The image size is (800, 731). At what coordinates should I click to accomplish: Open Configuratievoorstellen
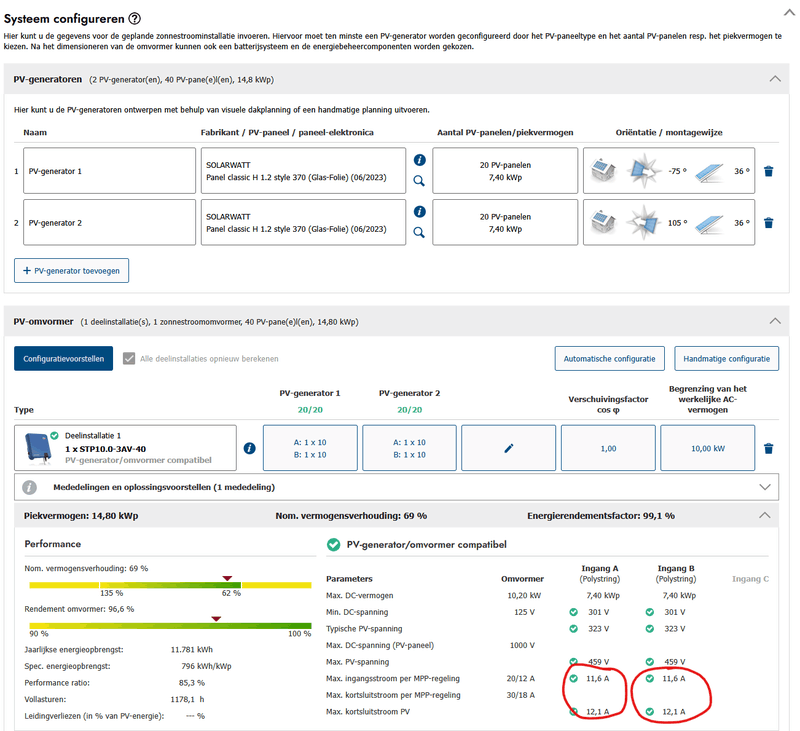click(x=63, y=357)
